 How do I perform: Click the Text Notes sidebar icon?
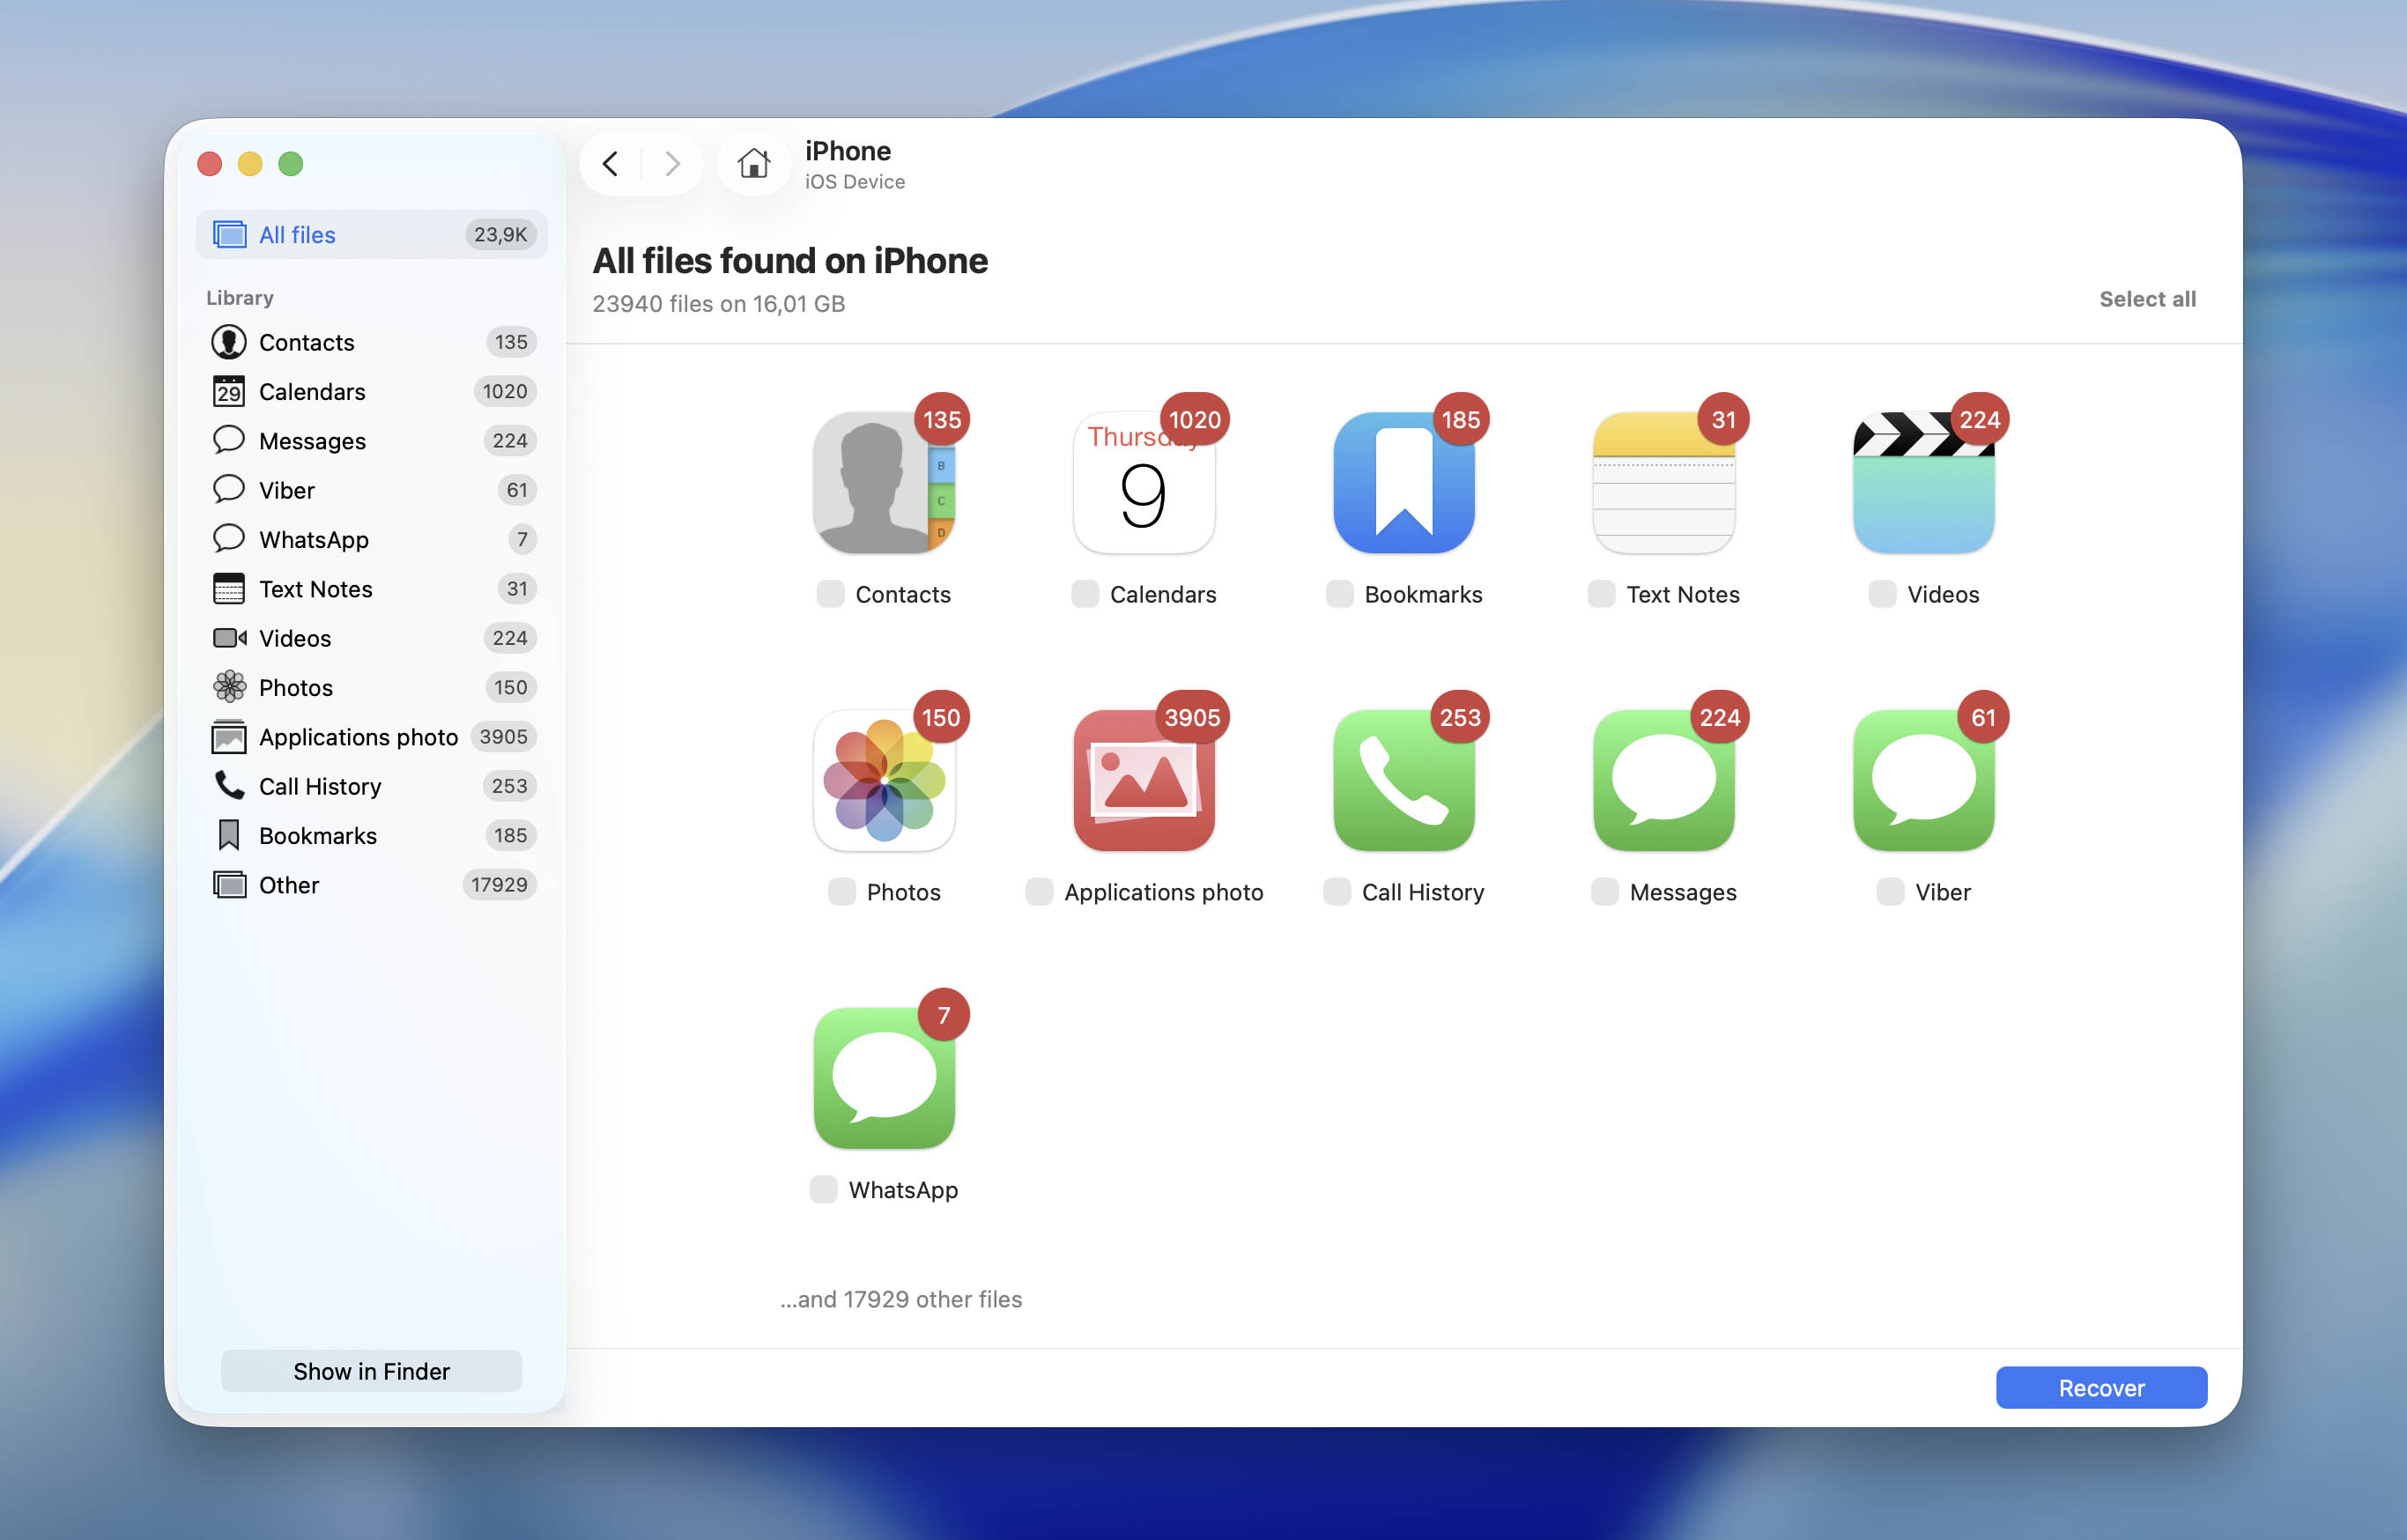coord(229,589)
